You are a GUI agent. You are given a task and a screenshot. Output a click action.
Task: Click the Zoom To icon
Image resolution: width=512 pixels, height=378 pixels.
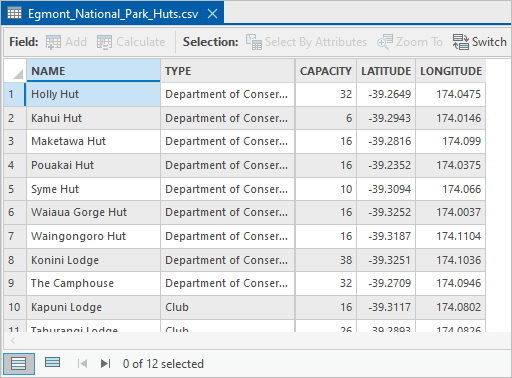coord(385,42)
